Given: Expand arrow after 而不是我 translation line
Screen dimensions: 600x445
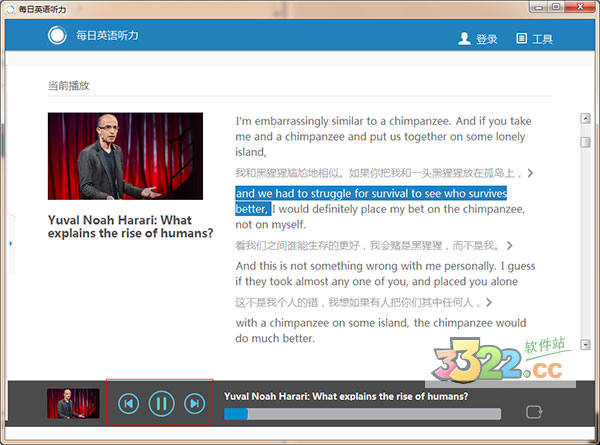Looking at the screenshot, I should 509,245.
